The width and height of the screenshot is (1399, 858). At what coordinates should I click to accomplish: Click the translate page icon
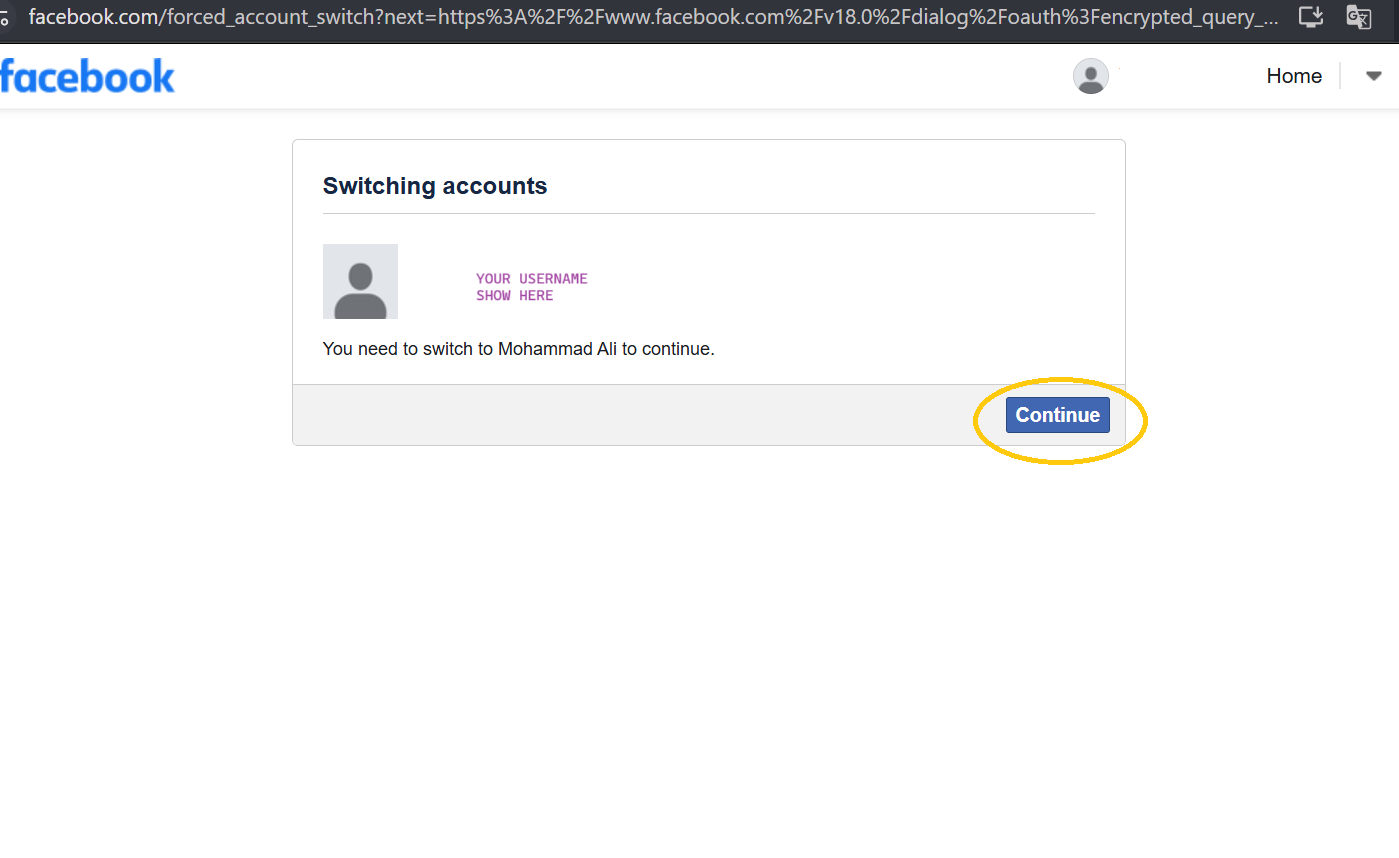[x=1358, y=17]
